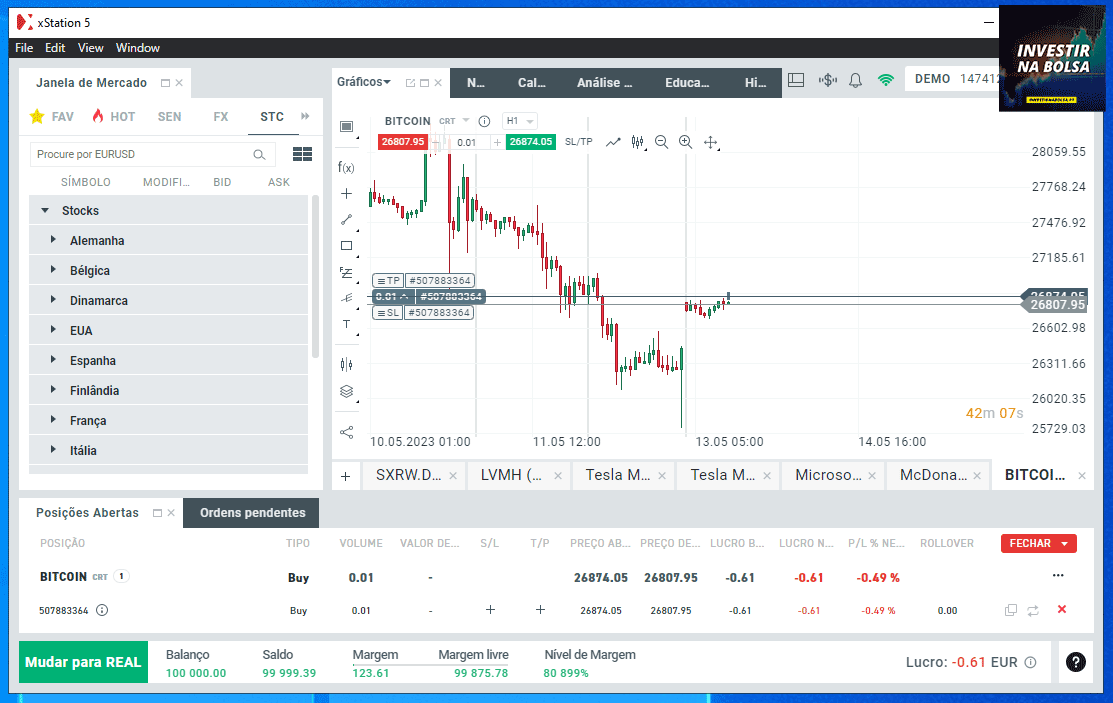Toggle SL/TP on the chart
This screenshot has height=703, width=1113.
pyautogui.click(x=578, y=142)
